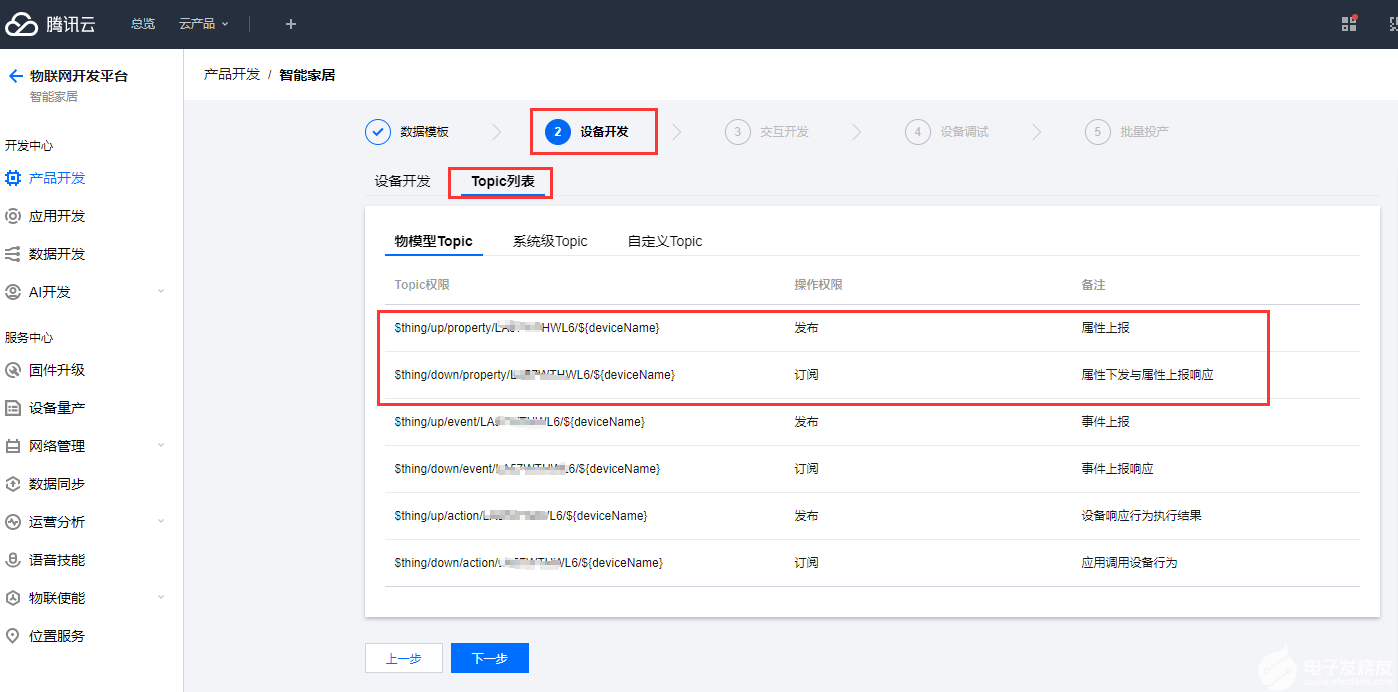This screenshot has height=692, width=1398.
Task: Expand the 网络管理 sidebar section
Action: coord(161,446)
